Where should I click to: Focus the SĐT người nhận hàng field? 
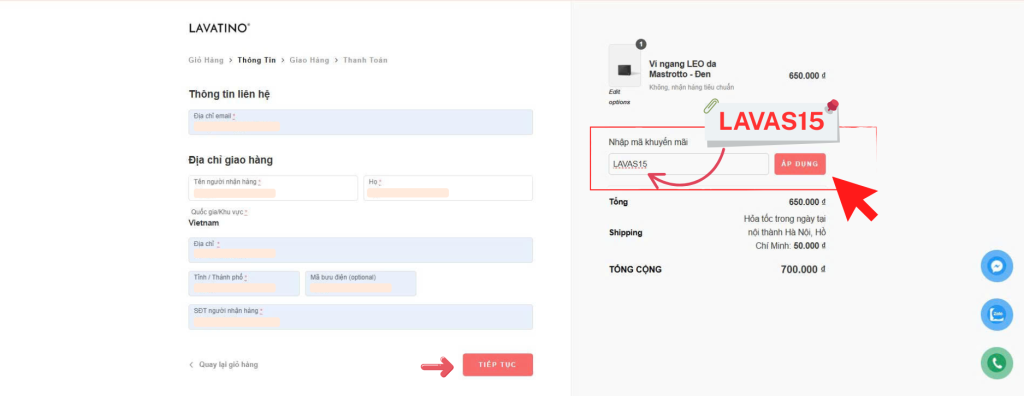pos(360,317)
